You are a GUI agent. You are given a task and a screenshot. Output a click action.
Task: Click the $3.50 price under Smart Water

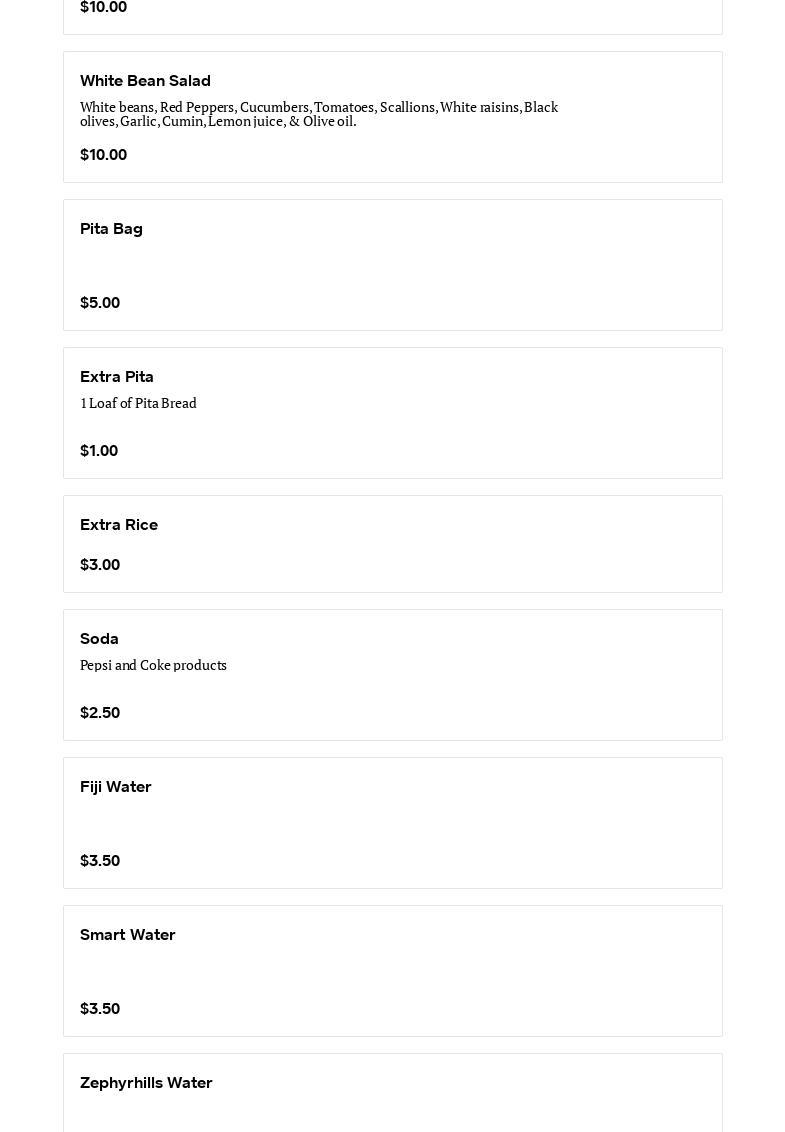pos(100,1009)
